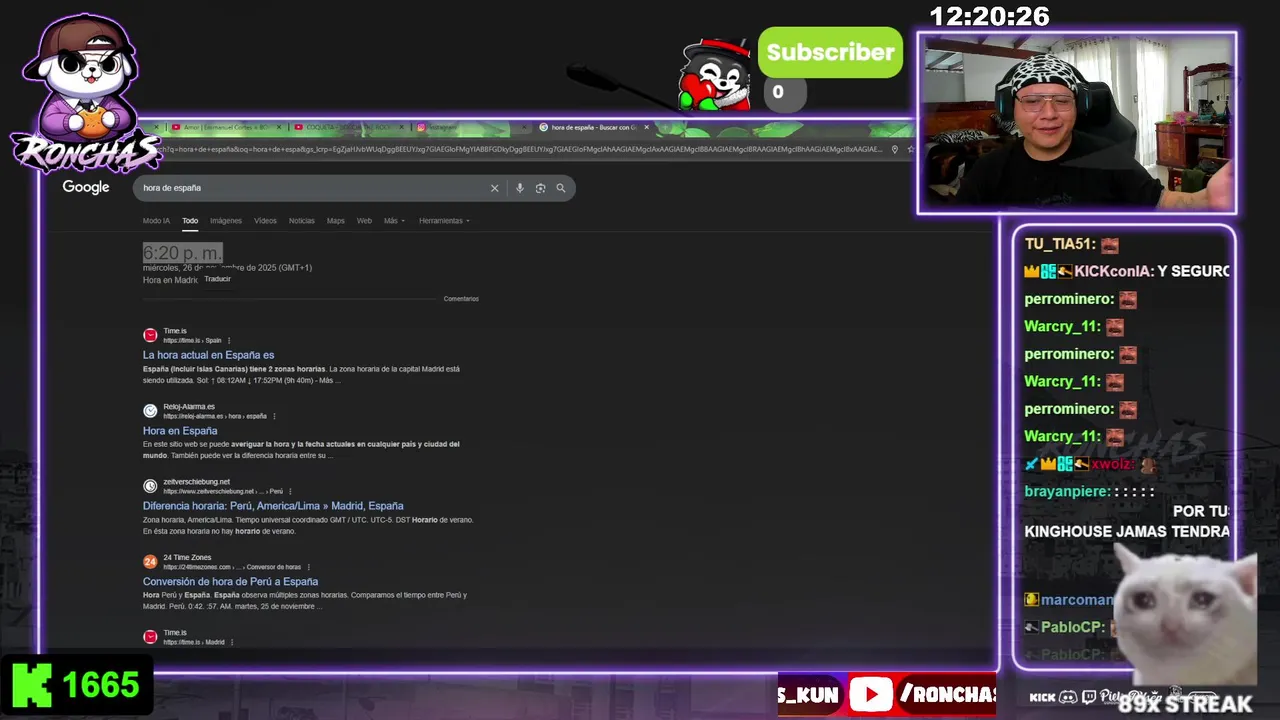Click the Time.is site name above the Spain result
The width and height of the screenshot is (1280, 720).
(x=175, y=331)
